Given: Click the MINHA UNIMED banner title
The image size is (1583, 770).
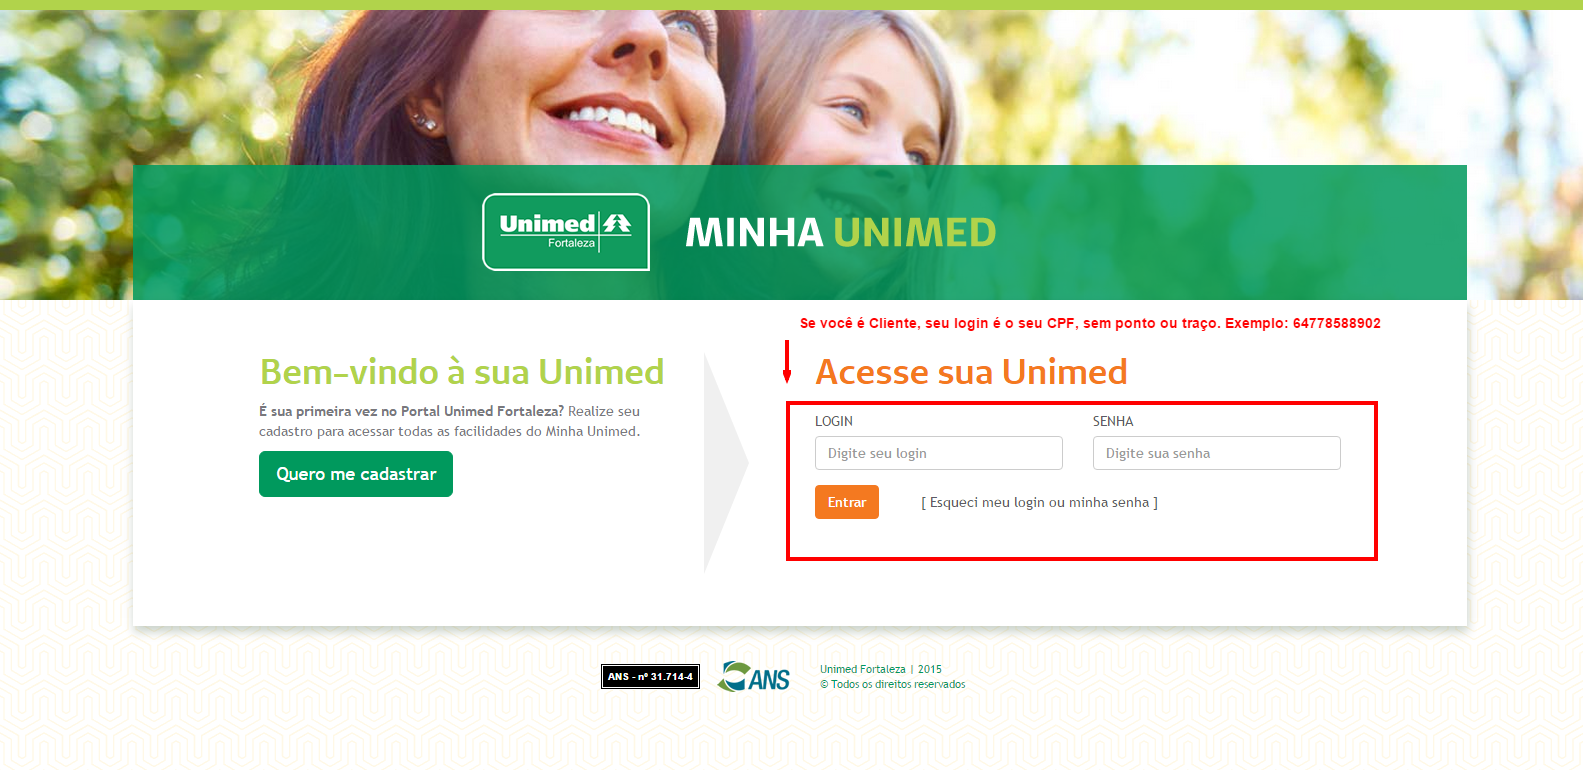Looking at the screenshot, I should pyautogui.click(x=841, y=233).
